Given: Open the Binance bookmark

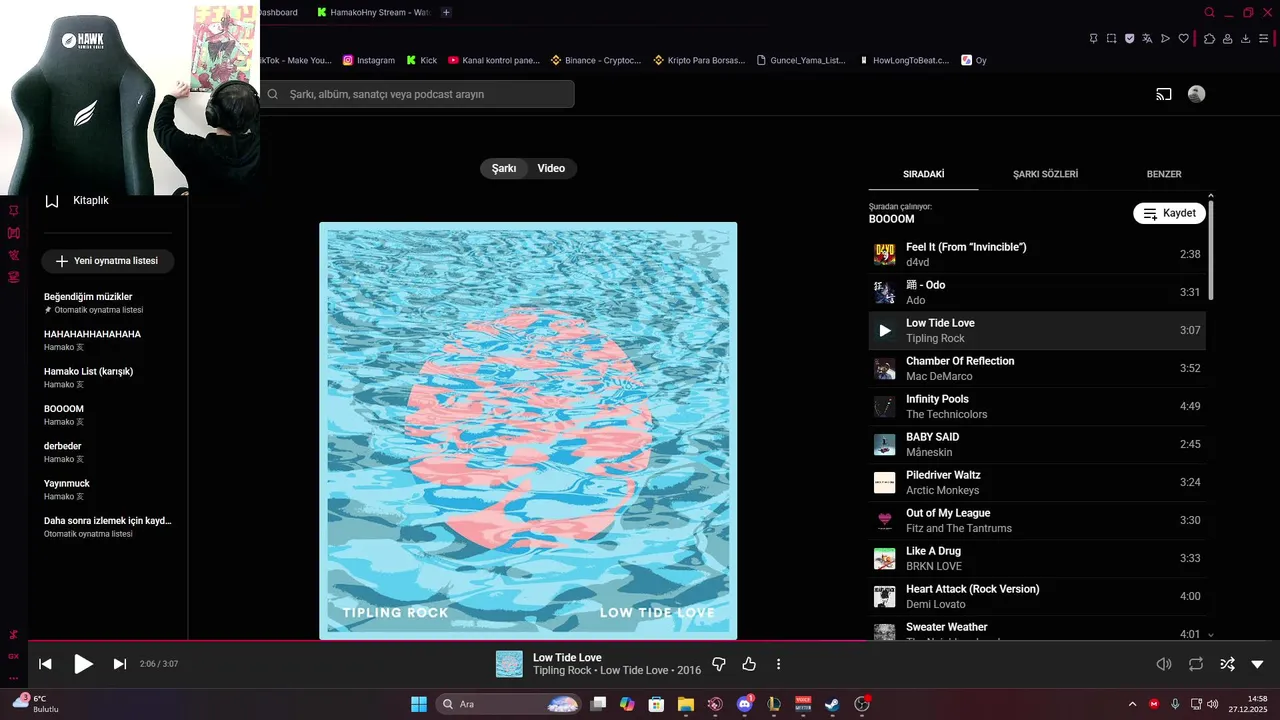Looking at the screenshot, I should click(x=596, y=60).
